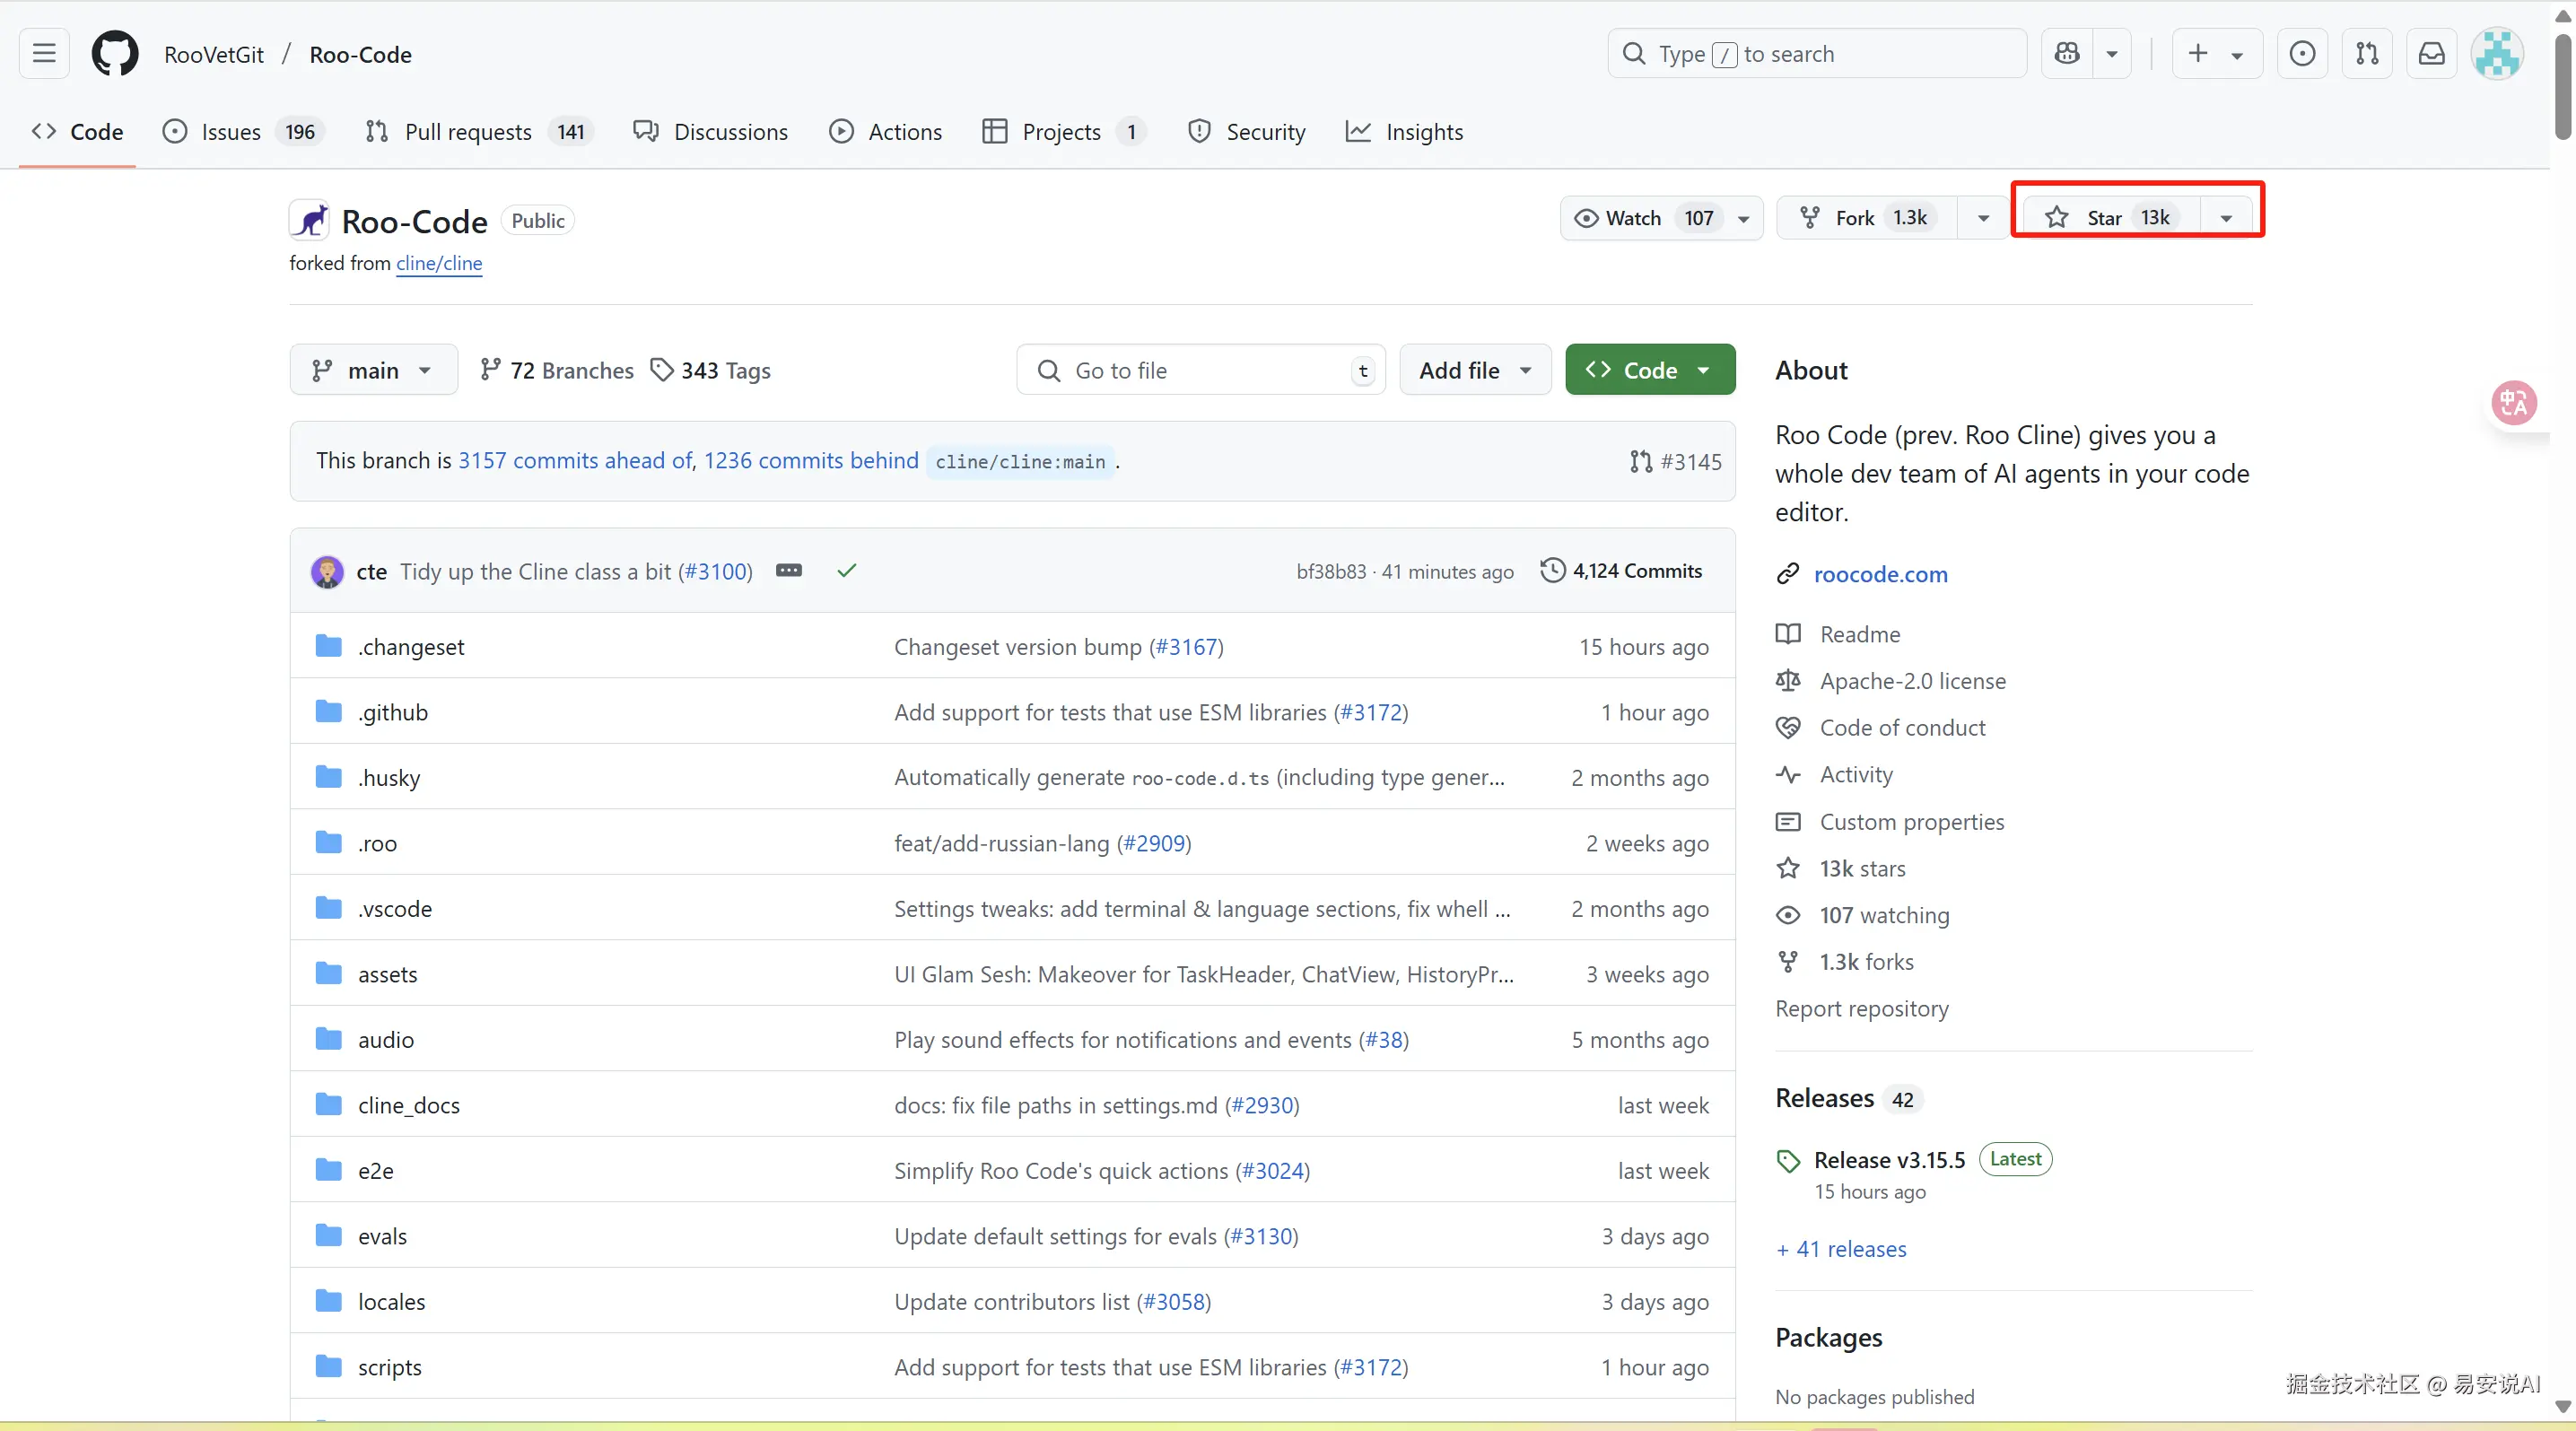This screenshot has width=2576, height=1431.
Task: Open the green Code dropdown
Action: click(1649, 370)
